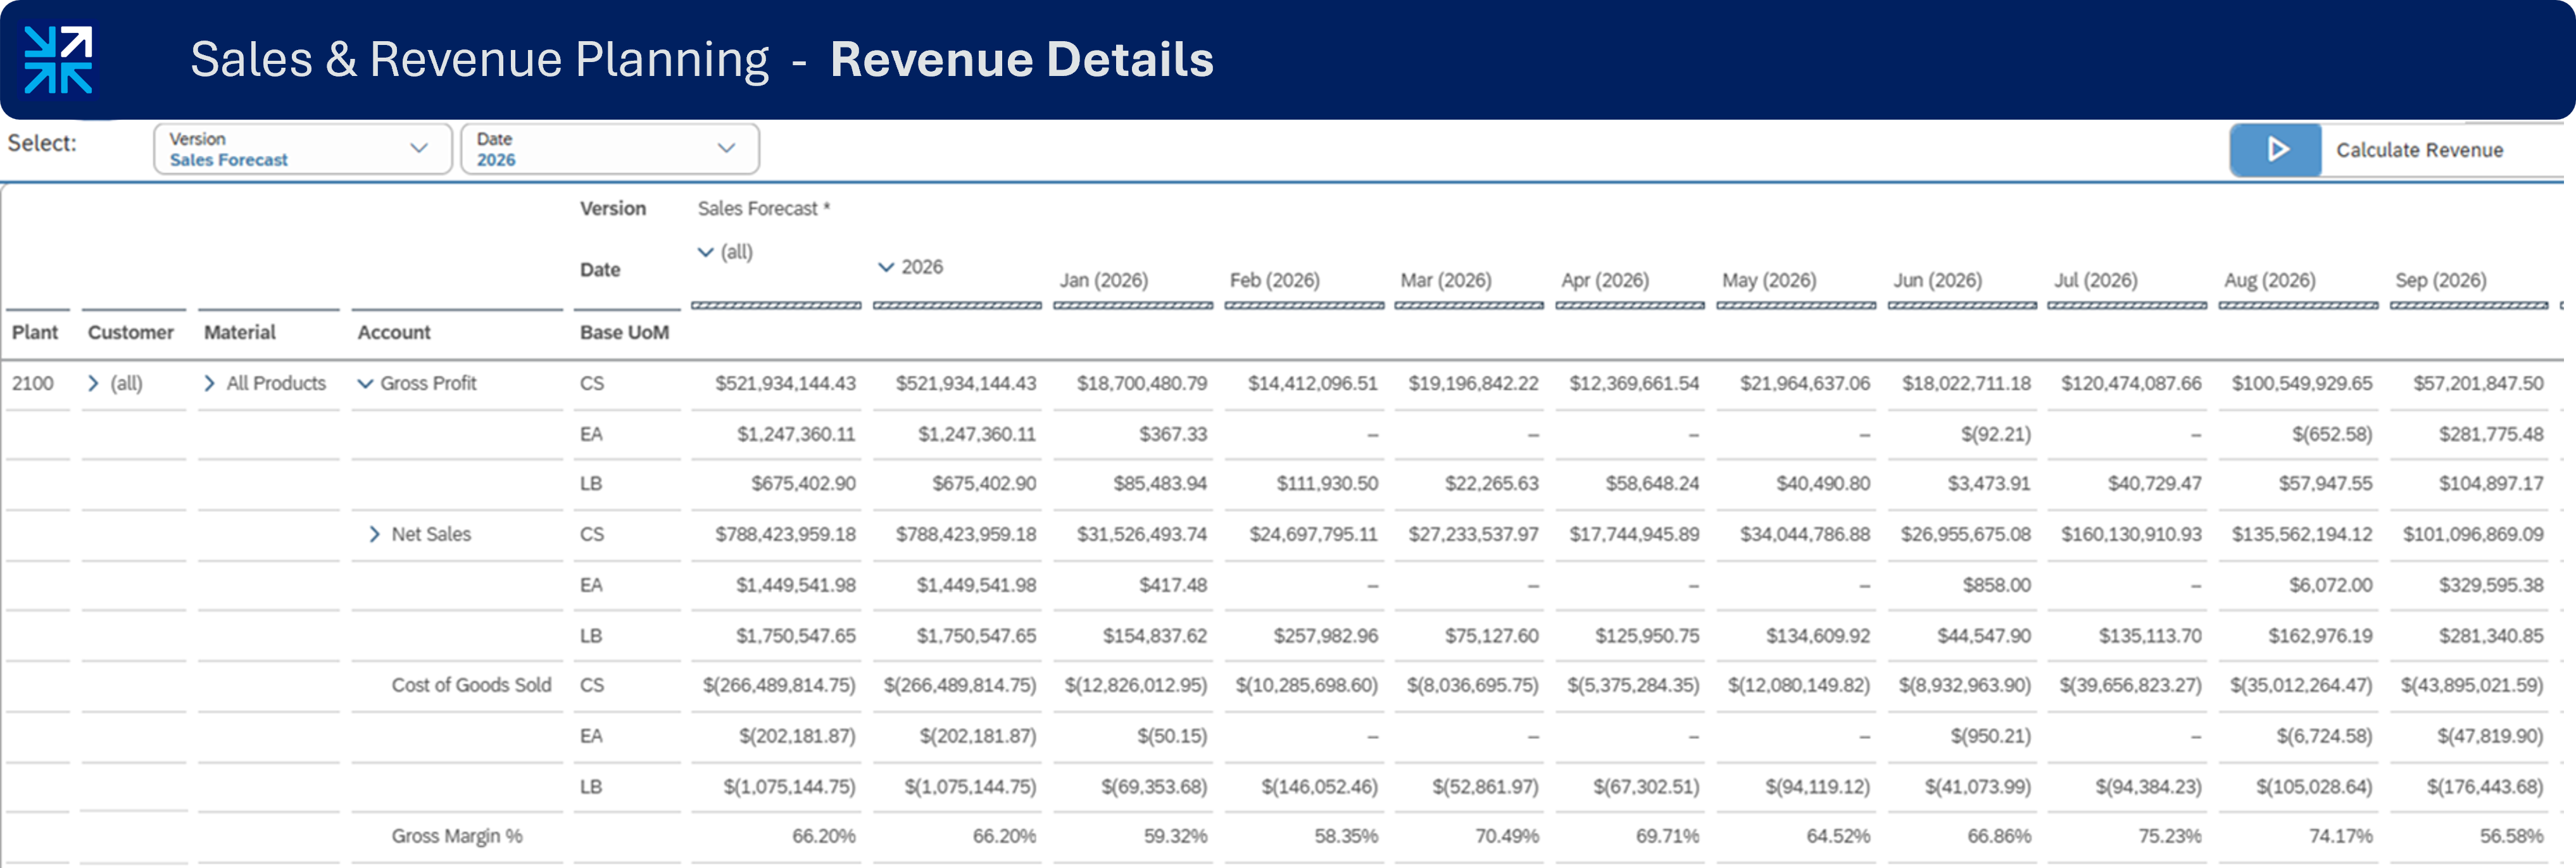Collapse the Gross Profit account hierarchy

click(x=367, y=383)
